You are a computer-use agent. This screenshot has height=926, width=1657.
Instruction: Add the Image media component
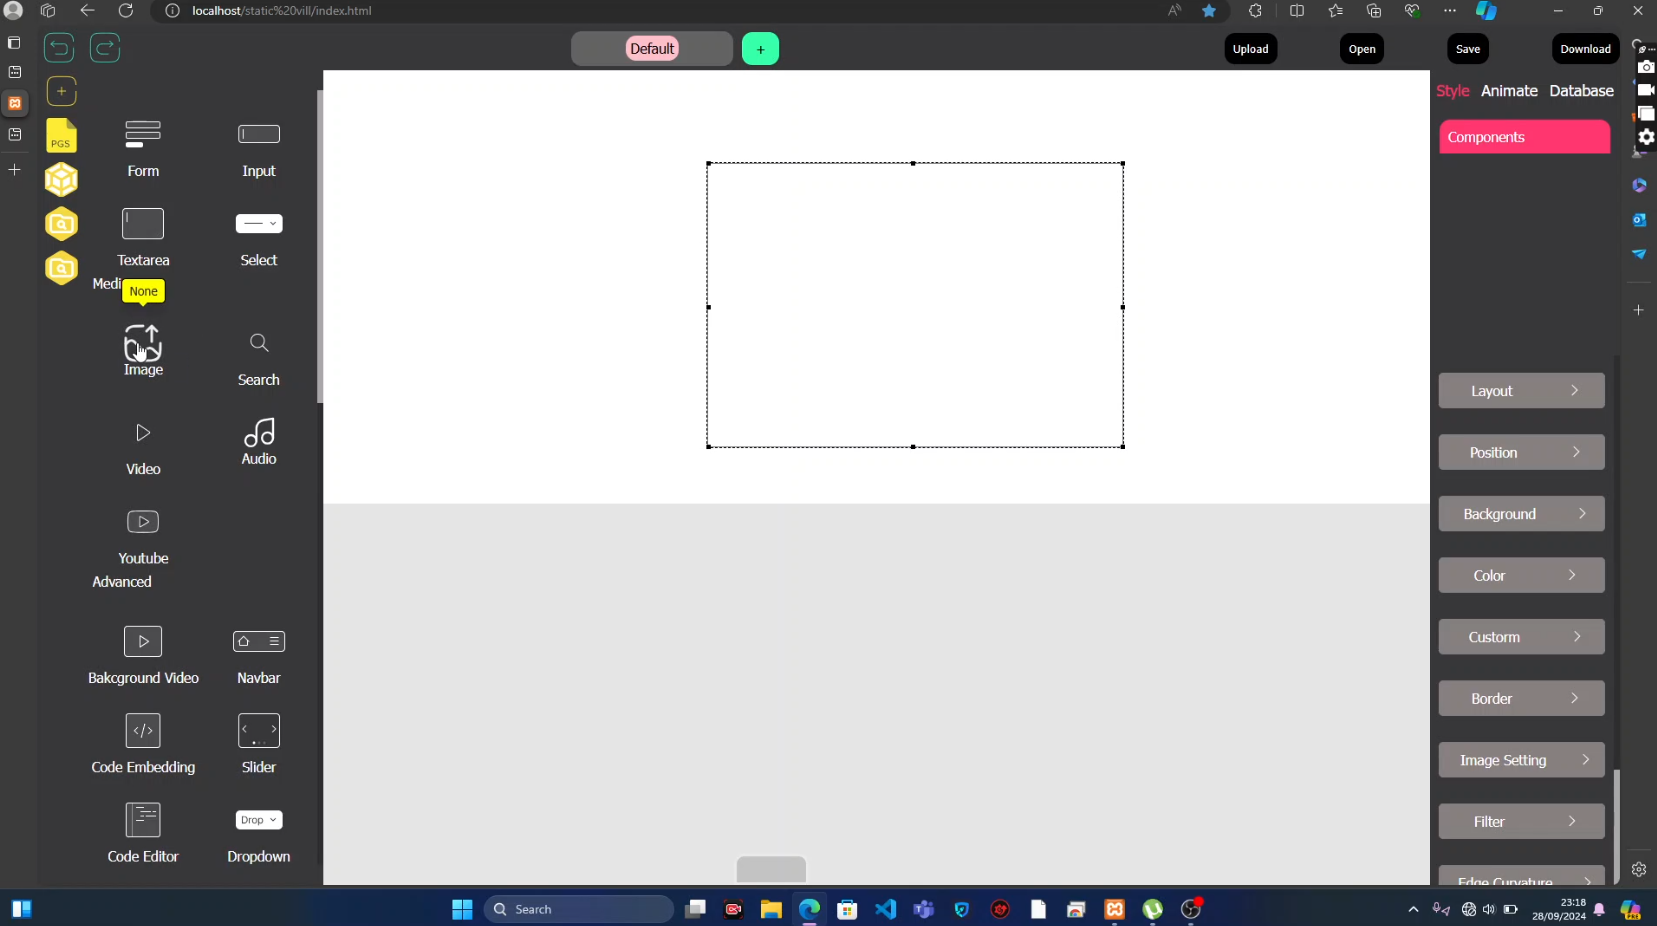click(x=143, y=350)
